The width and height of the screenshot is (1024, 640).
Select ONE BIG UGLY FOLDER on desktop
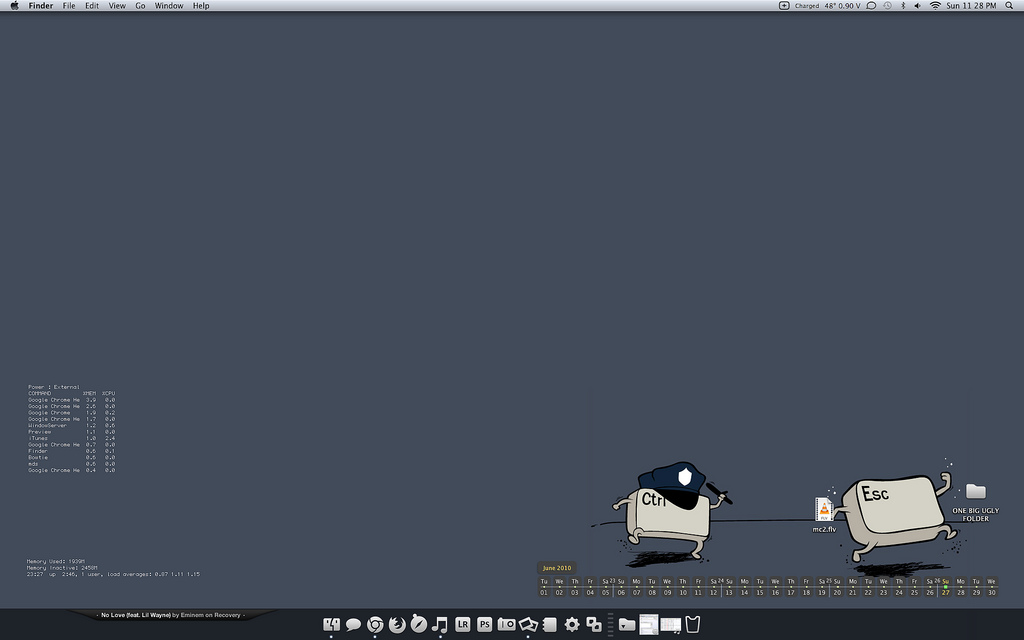pos(976,503)
